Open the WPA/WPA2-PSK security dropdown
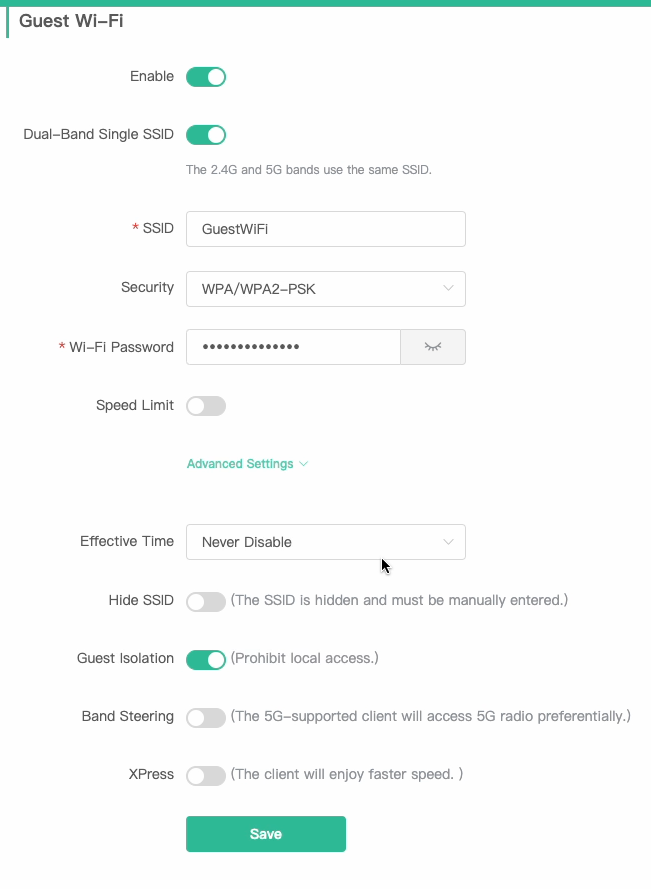The height and width of the screenshot is (889, 651). 326,289
